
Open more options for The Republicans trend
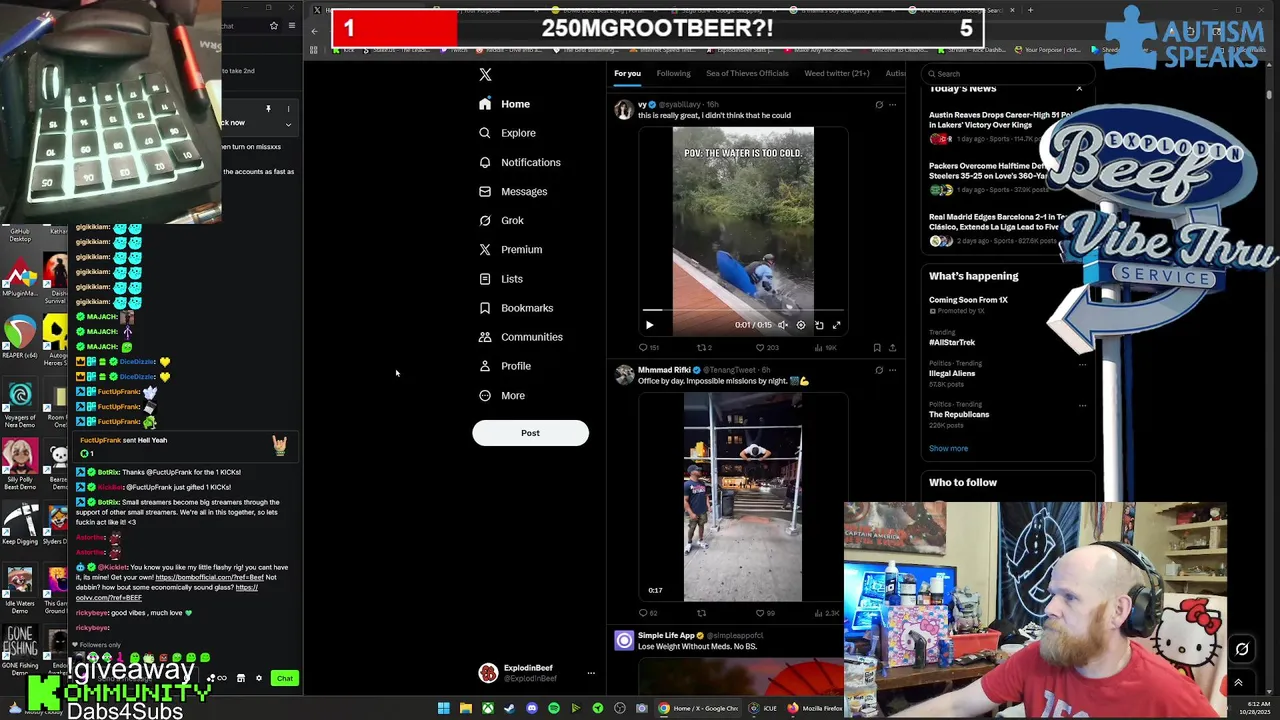[x=1082, y=406]
